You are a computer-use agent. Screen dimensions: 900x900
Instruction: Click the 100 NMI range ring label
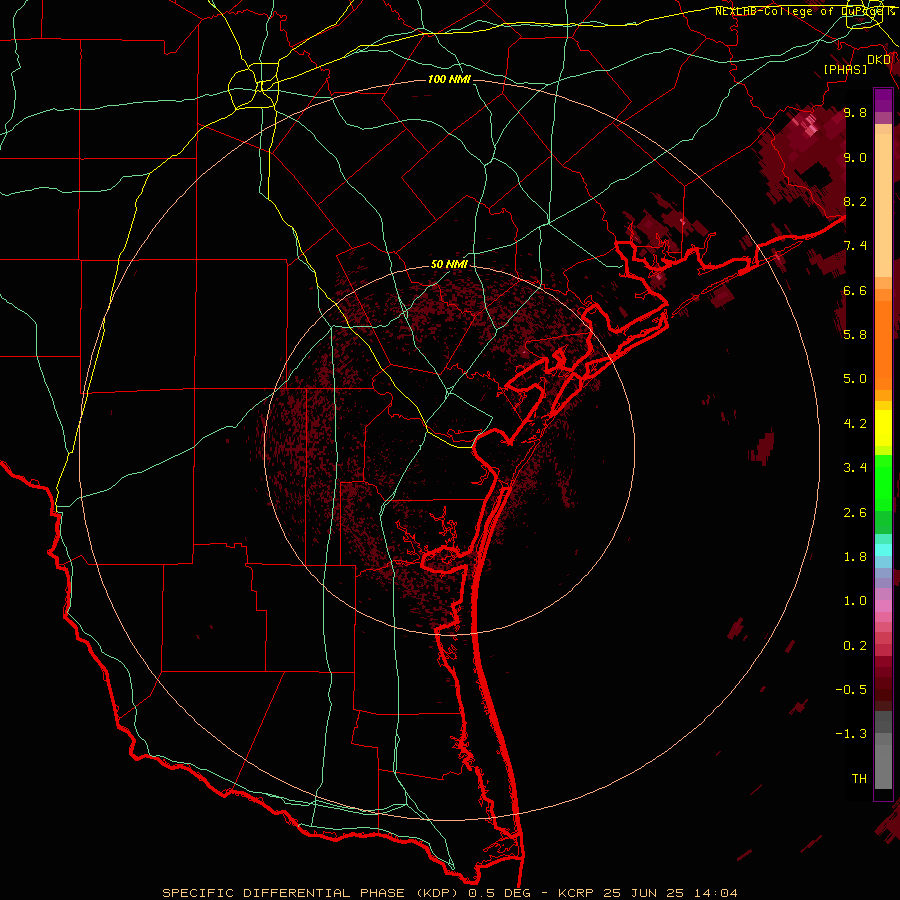(x=449, y=79)
